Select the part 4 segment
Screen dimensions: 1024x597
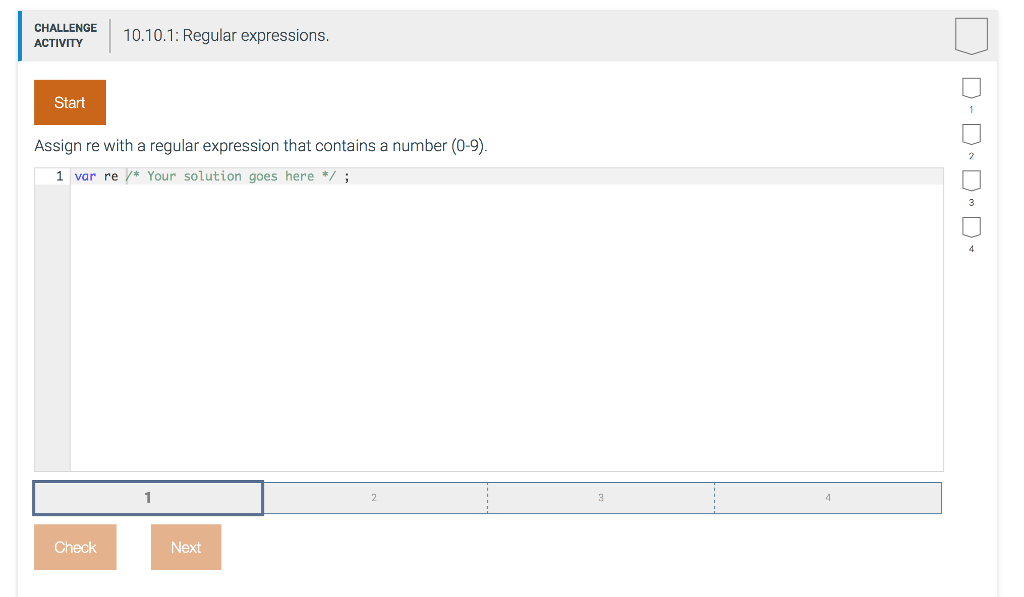click(827, 497)
